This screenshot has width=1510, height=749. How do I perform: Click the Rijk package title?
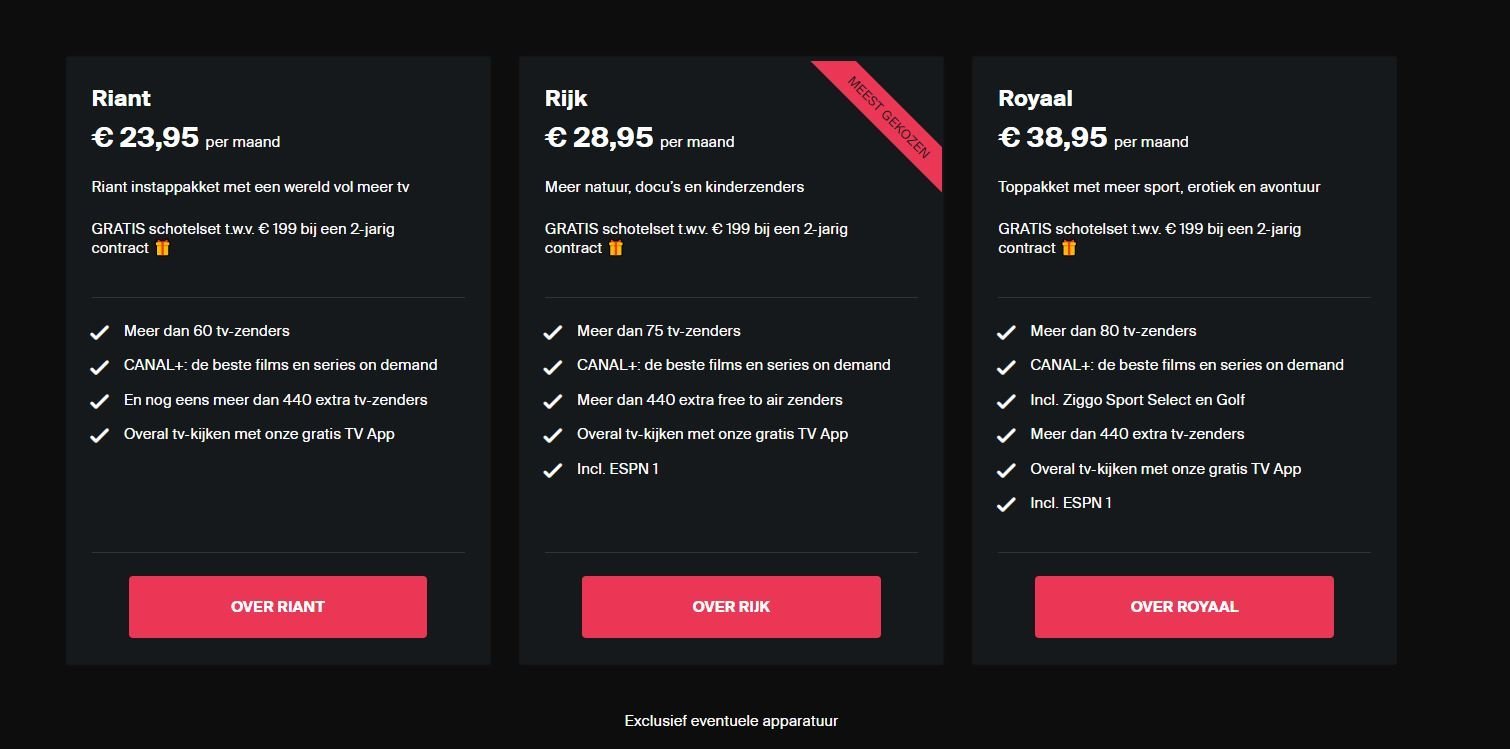(x=566, y=98)
